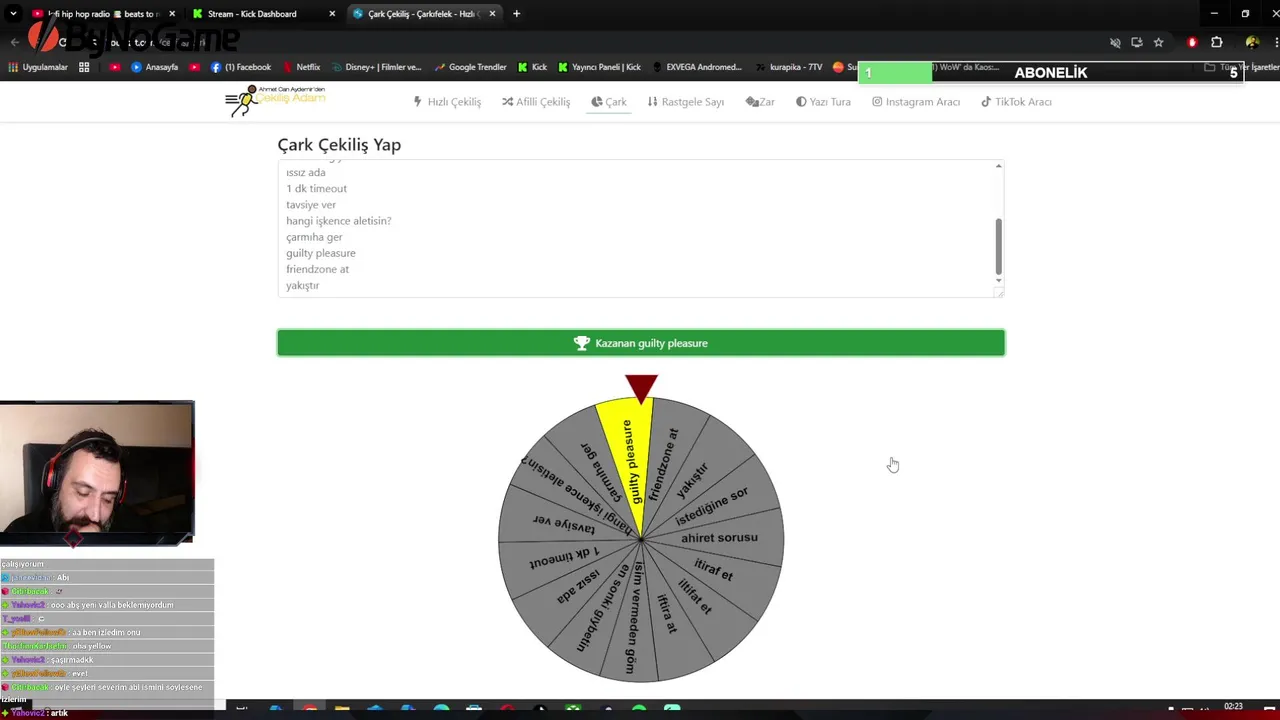Expand the tab search dropdown arrow
This screenshot has height=720, width=1280.
(13, 14)
